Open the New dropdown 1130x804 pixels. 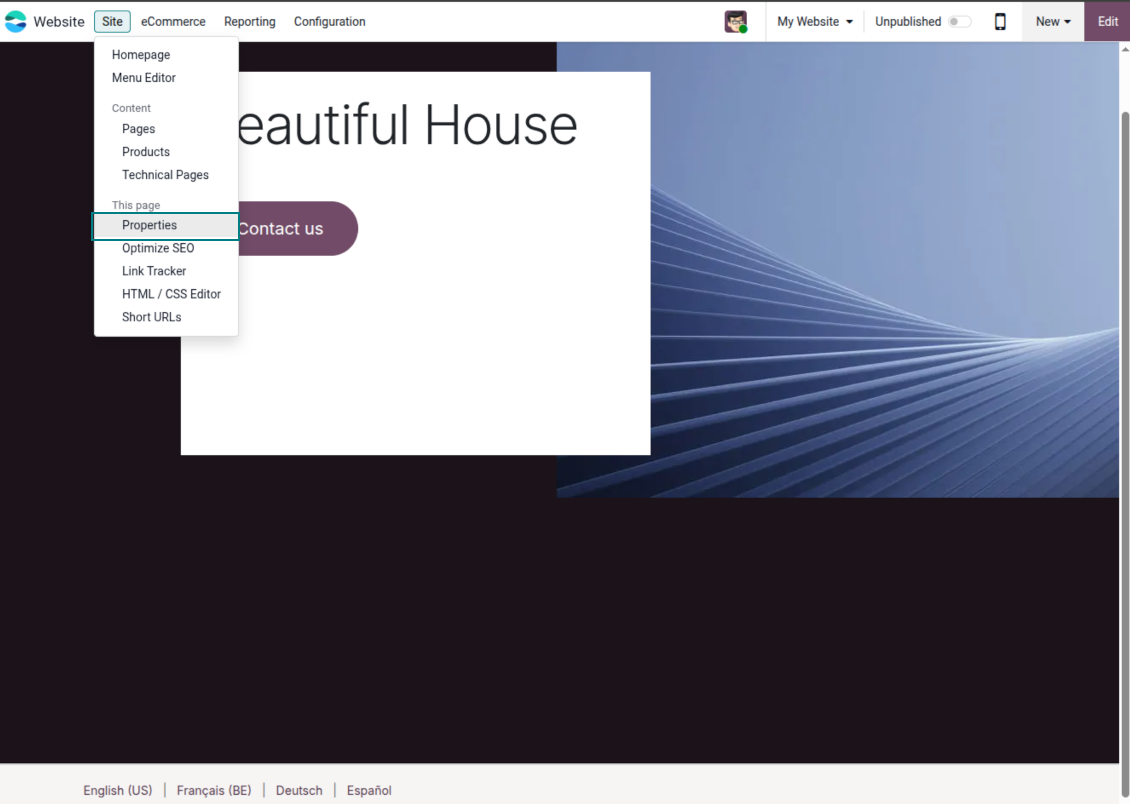pyautogui.click(x=1052, y=21)
